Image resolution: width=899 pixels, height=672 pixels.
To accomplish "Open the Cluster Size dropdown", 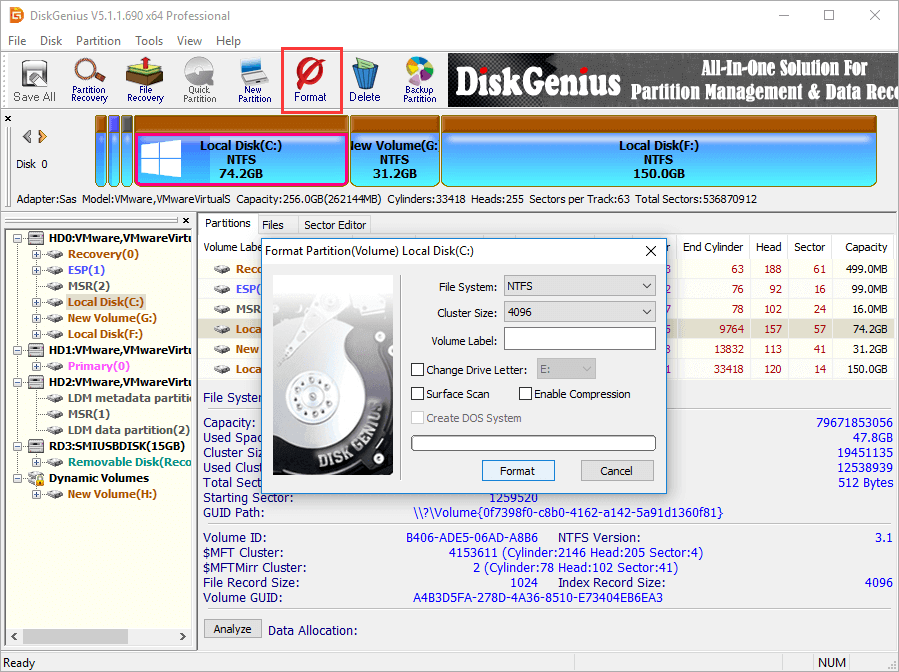I will click(x=579, y=313).
